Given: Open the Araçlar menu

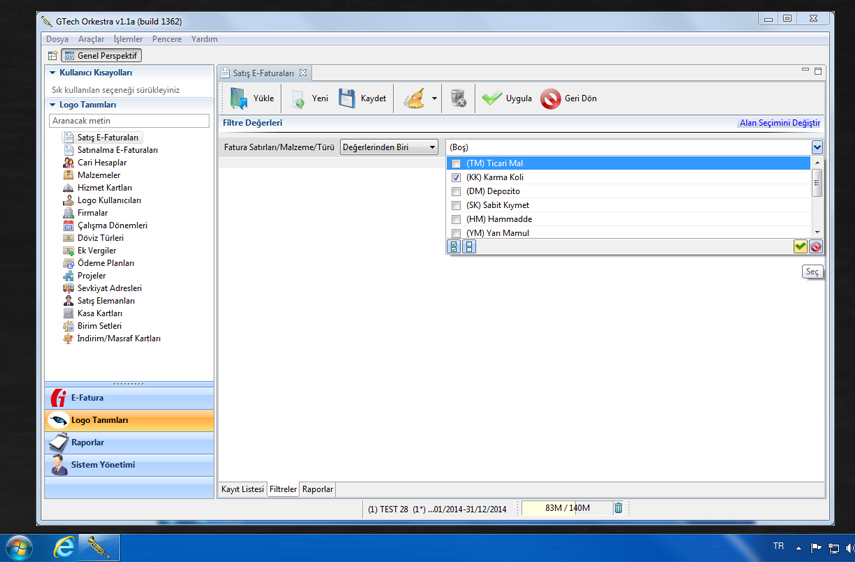Looking at the screenshot, I should click(x=91, y=39).
